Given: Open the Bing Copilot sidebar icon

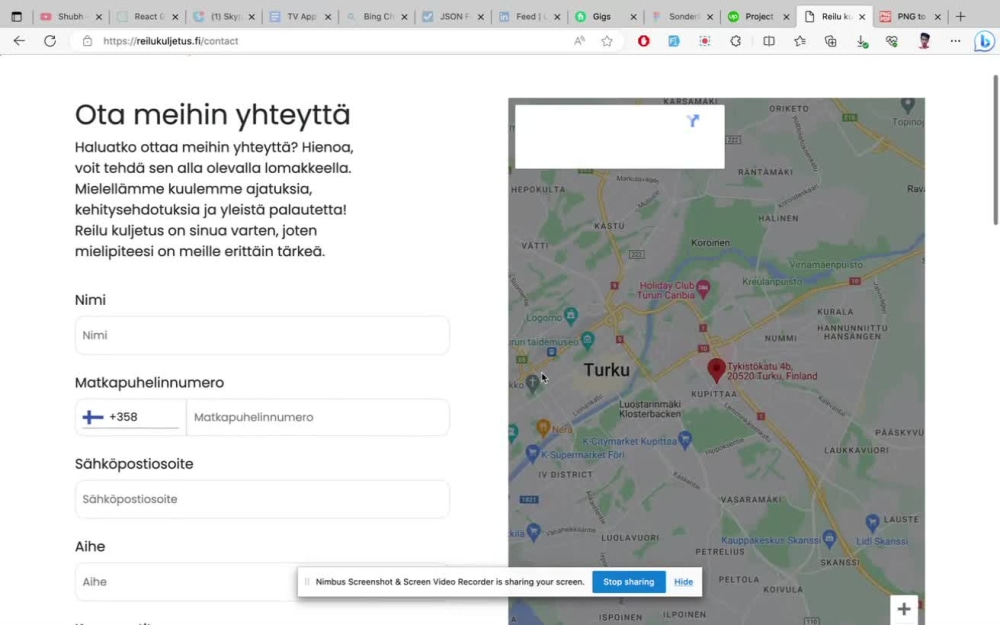Looking at the screenshot, I should (984, 41).
